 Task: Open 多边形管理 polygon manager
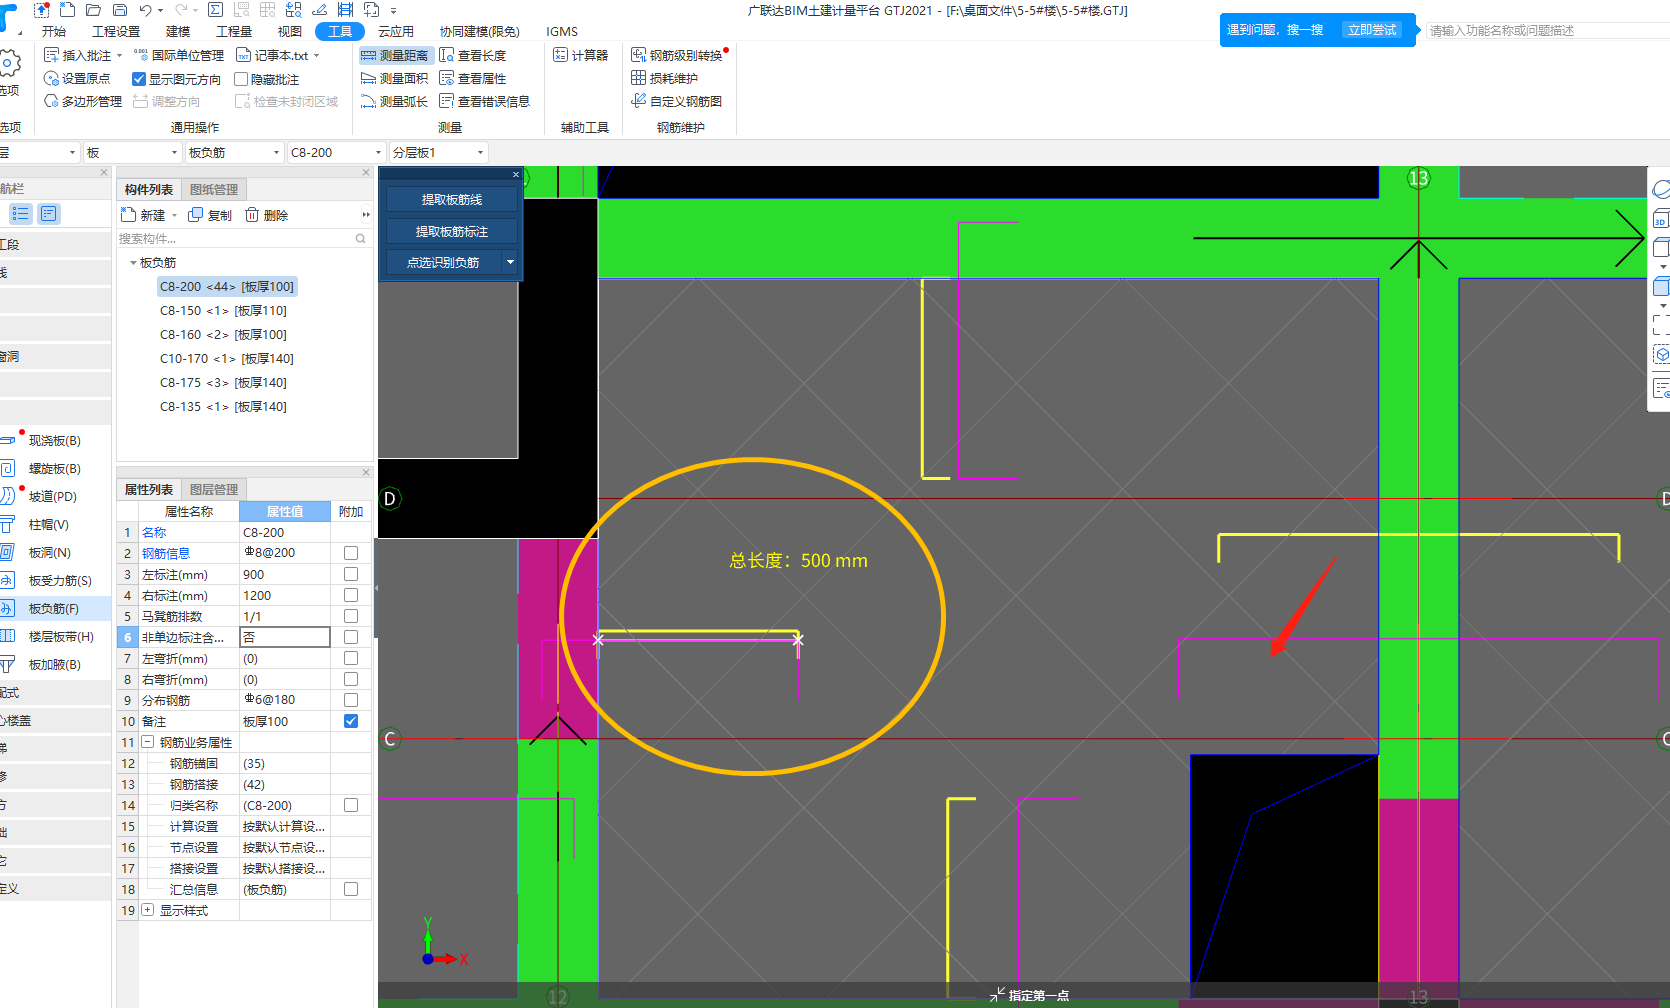click(x=83, y=101)
